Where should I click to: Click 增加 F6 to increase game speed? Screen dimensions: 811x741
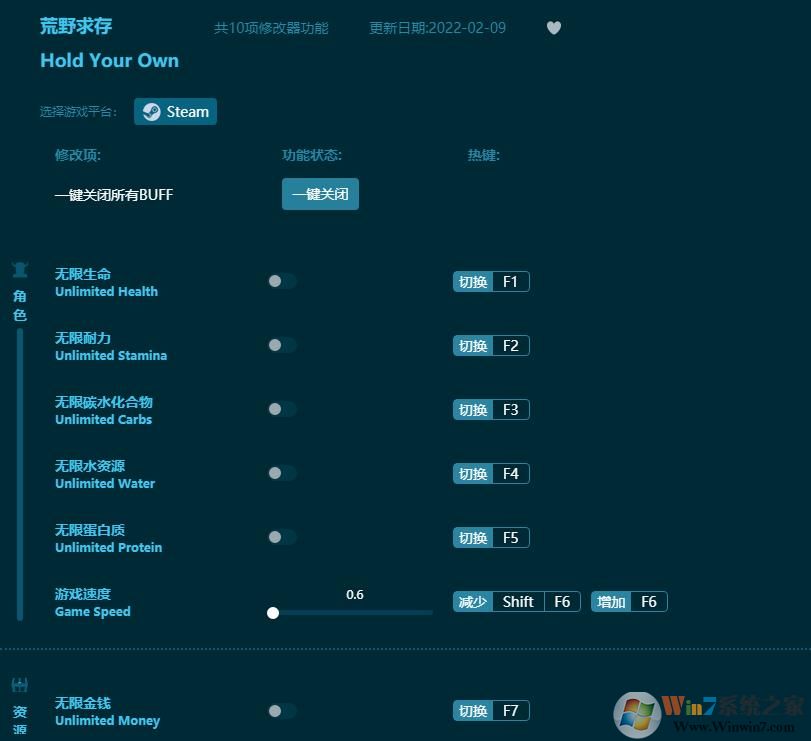coord(629,601)
